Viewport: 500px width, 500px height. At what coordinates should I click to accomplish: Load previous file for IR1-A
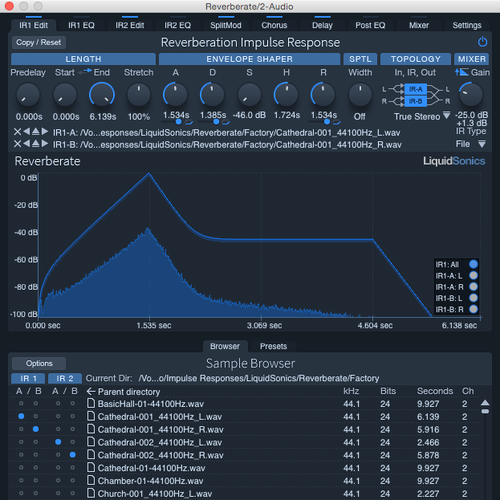(27, 132)
